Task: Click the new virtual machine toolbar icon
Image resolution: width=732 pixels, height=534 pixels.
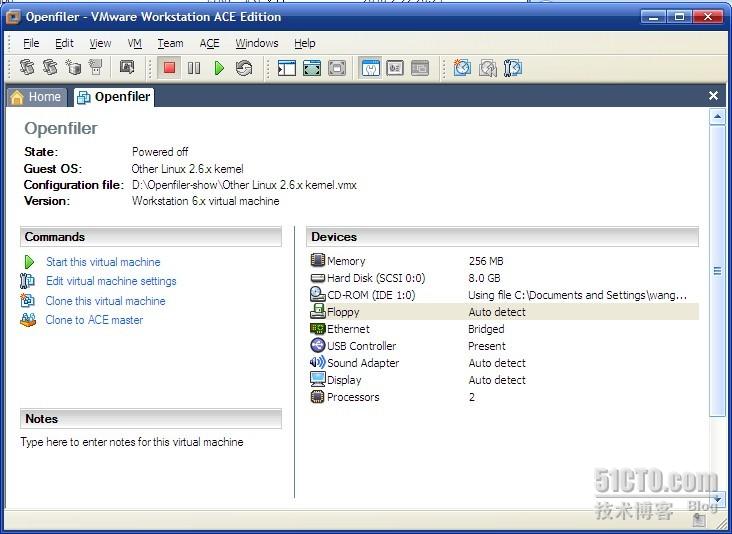Action: (73, 68)
